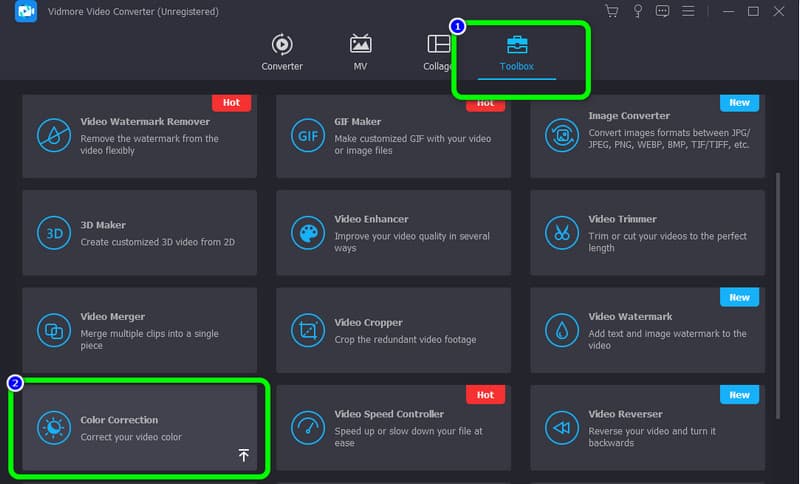Launch the Video Speed Controller icon
The height and width of the screenshot is (484, 800).
click(306, 428)
